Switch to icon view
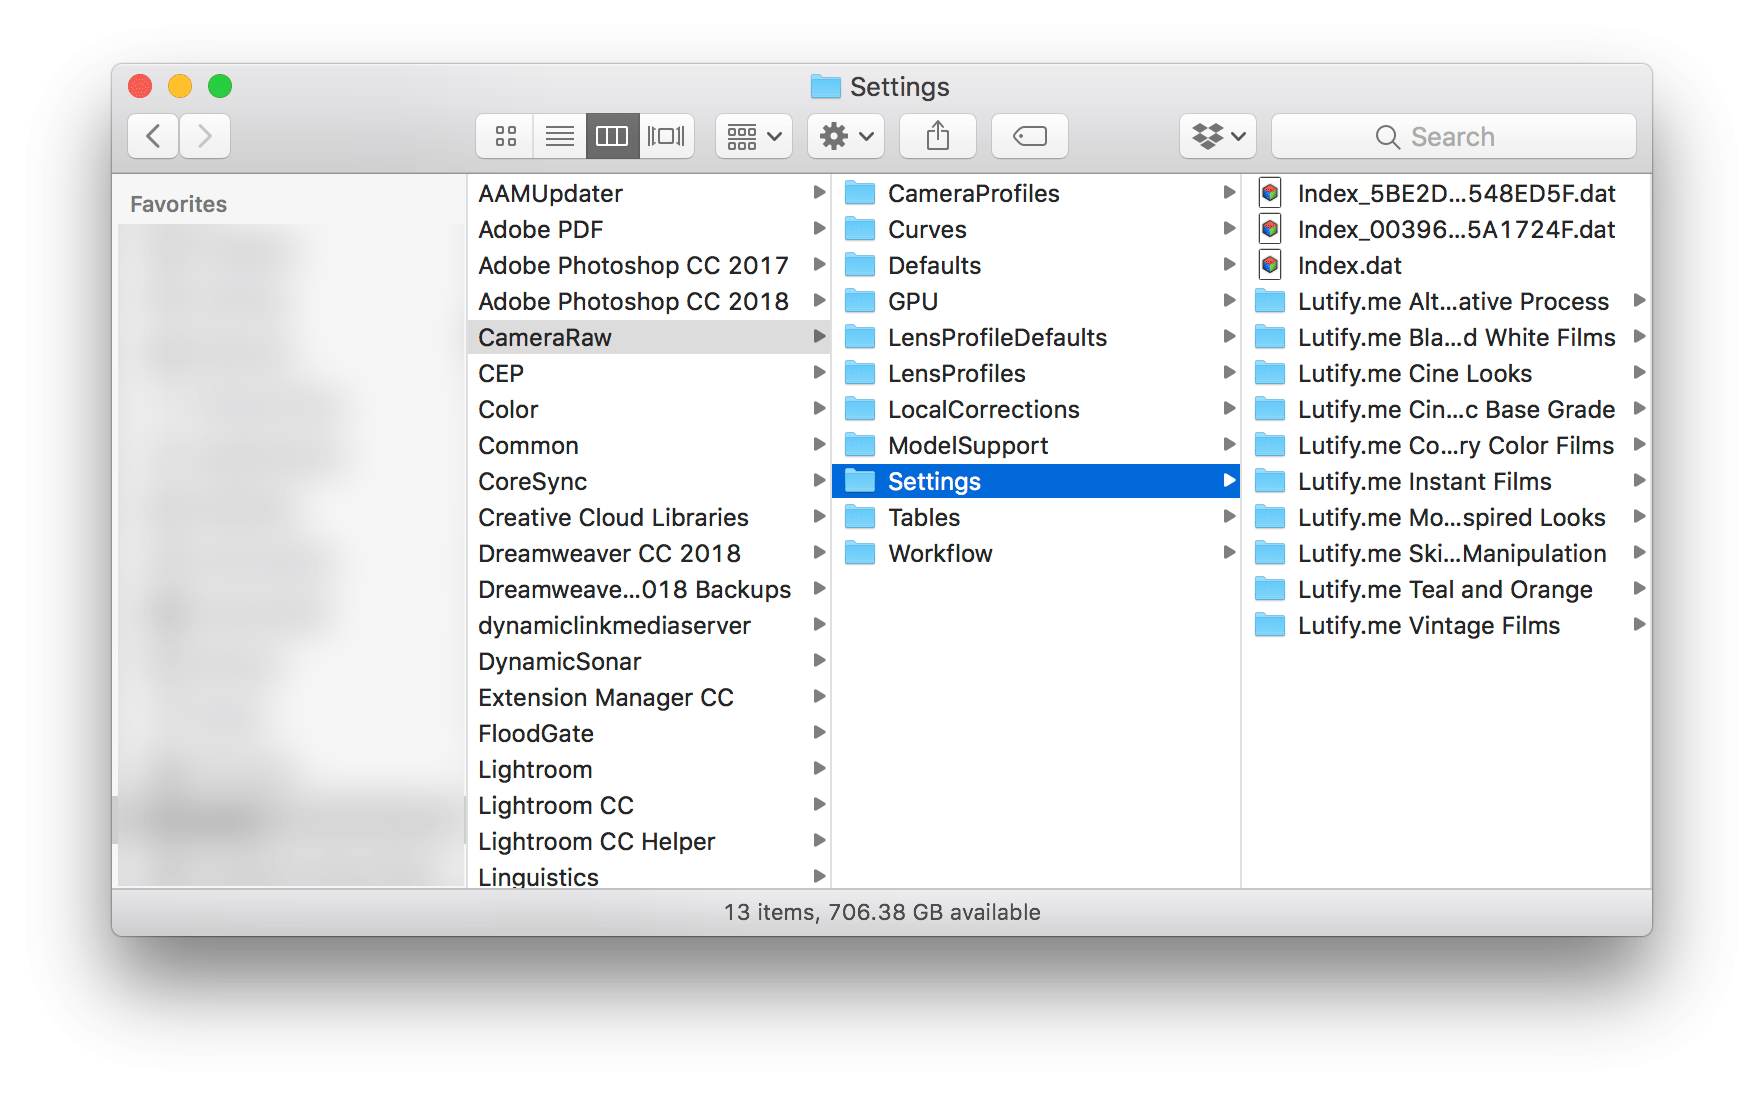 [x=505, y=136]
